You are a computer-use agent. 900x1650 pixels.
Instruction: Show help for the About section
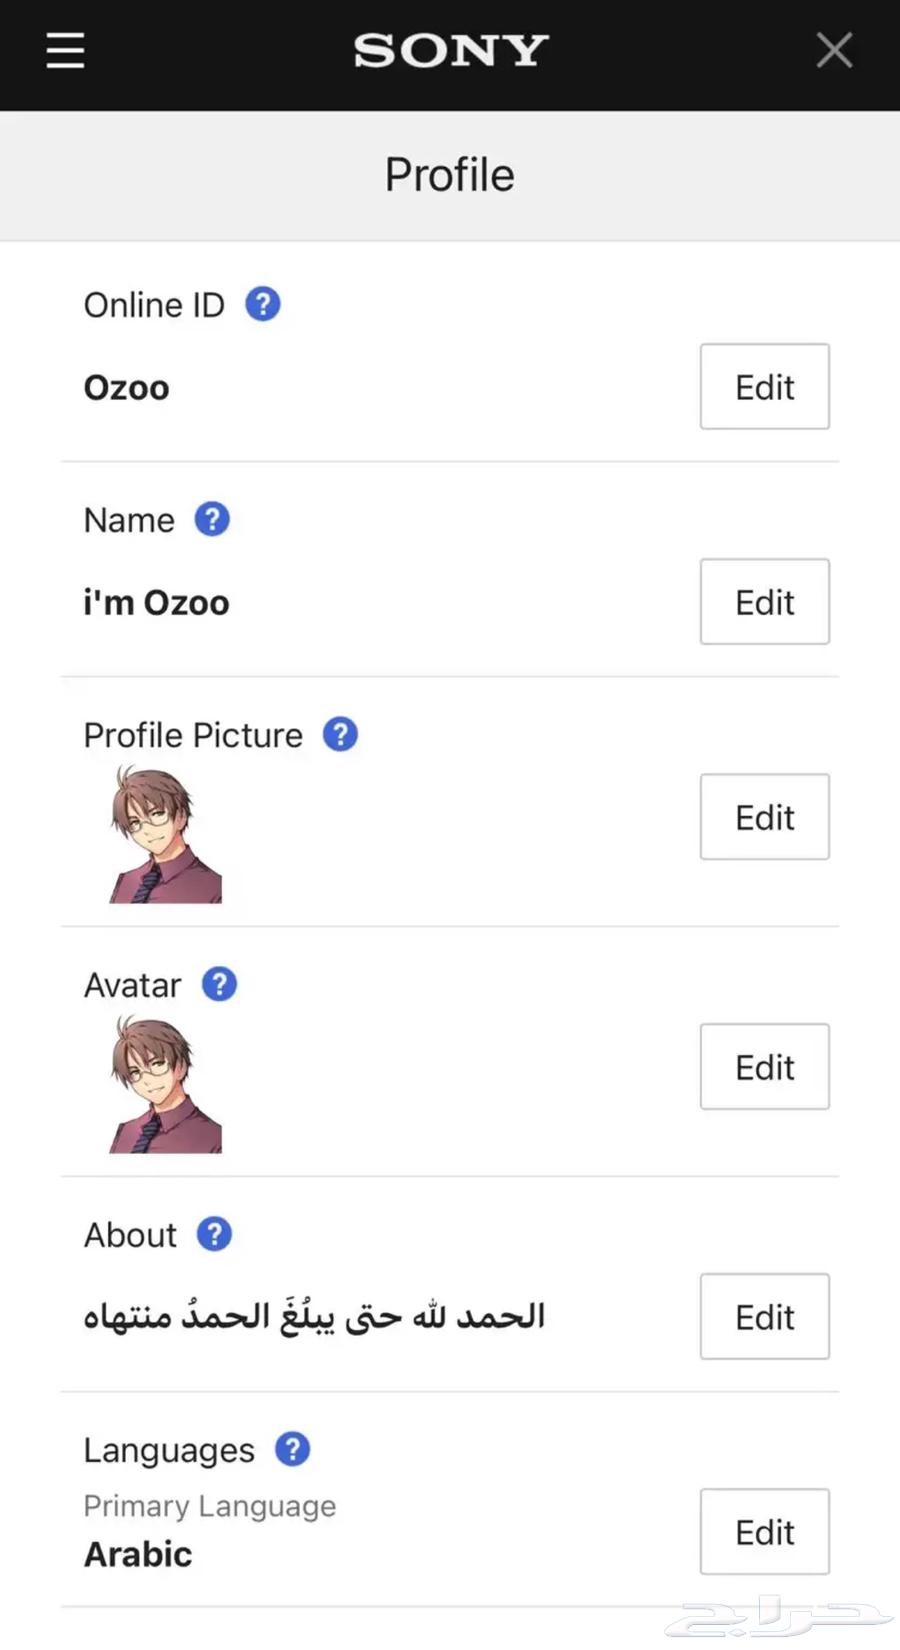[214, 1234]
